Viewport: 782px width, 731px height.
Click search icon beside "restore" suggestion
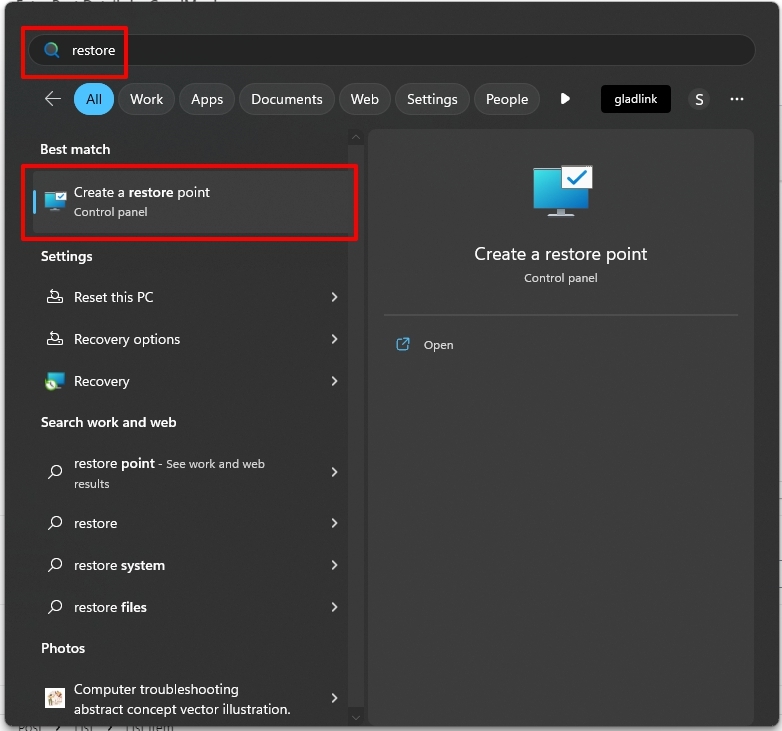click(55, 523)
